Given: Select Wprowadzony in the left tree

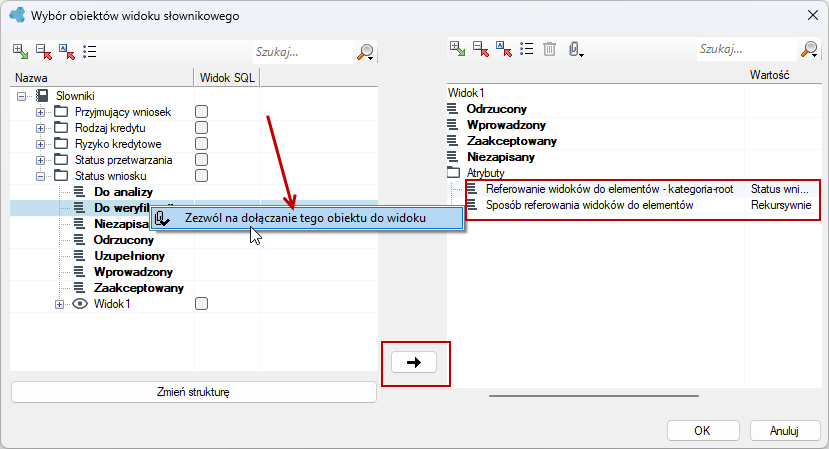Looking at the screenshot, I should pyautogui.click(x=133, y=272).
